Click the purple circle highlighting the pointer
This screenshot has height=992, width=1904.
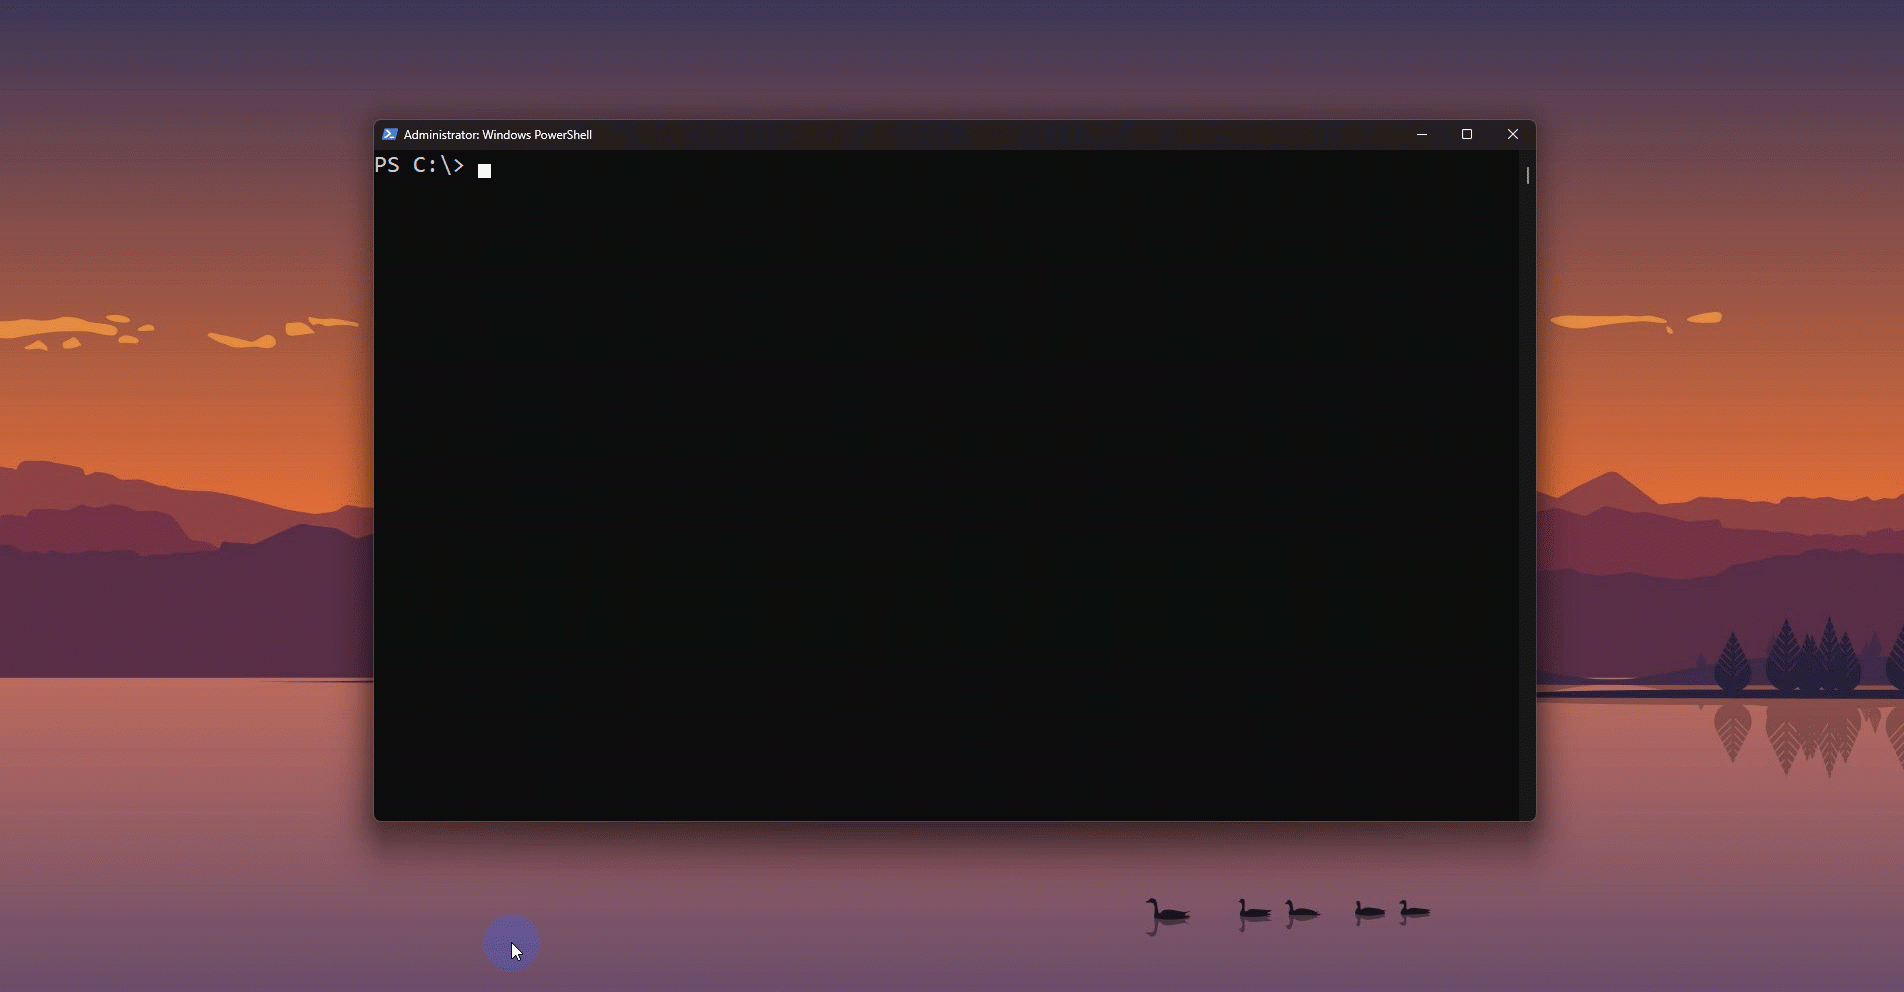(511, 942)
